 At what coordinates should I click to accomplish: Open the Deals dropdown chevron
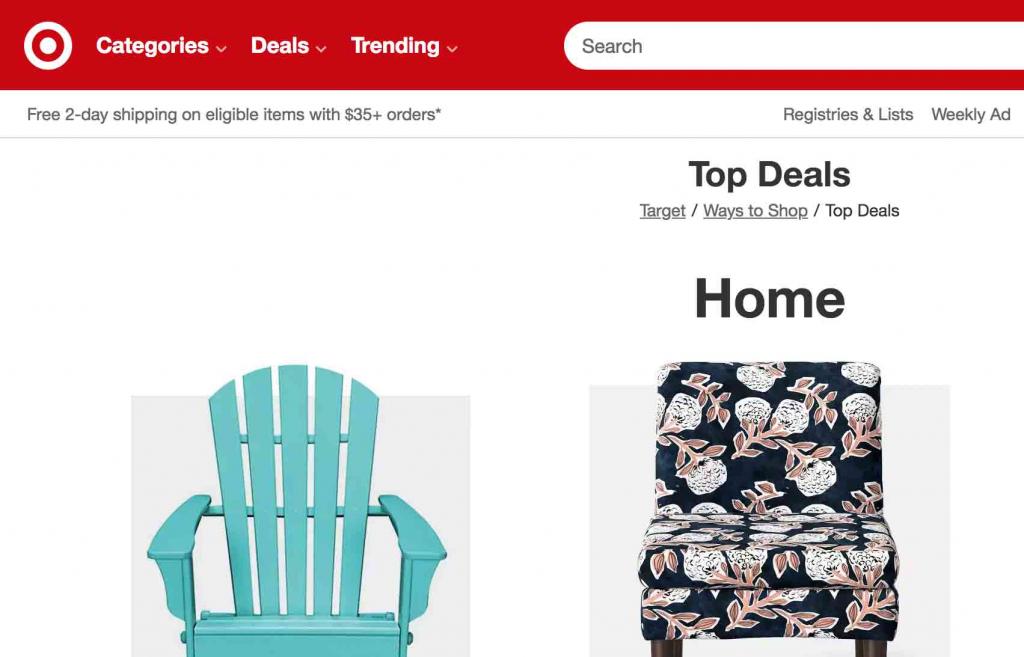click(x=321, y=48)
